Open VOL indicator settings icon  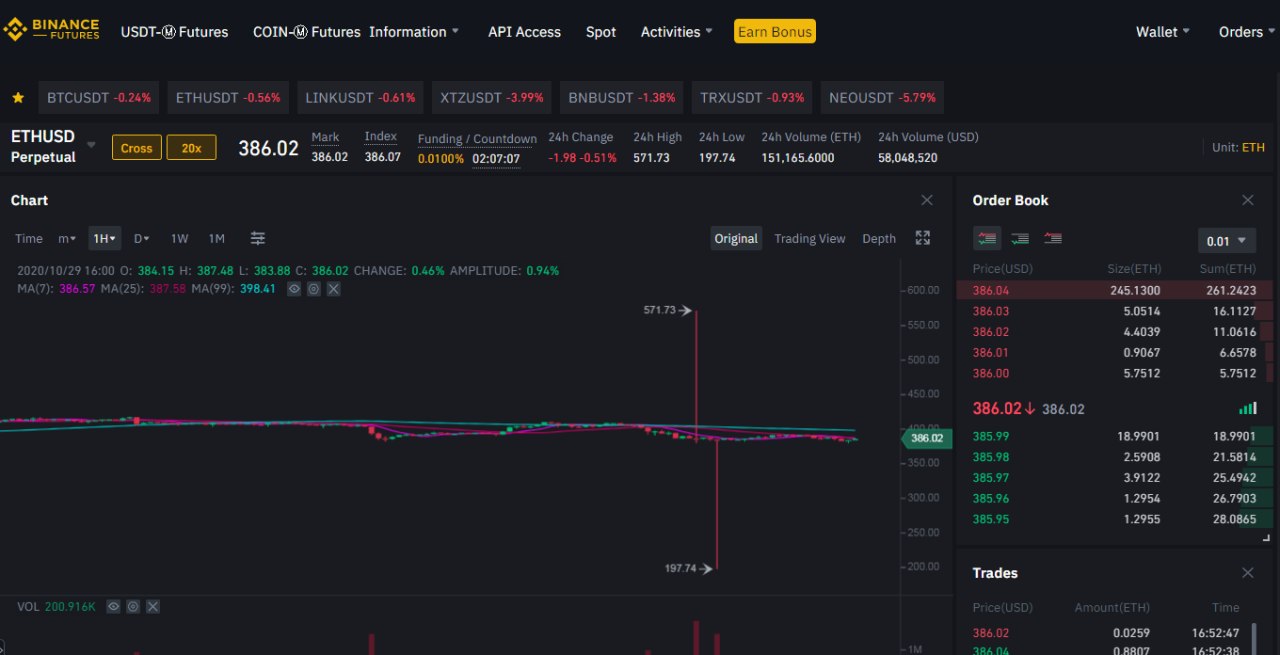(x=133, y=606)
